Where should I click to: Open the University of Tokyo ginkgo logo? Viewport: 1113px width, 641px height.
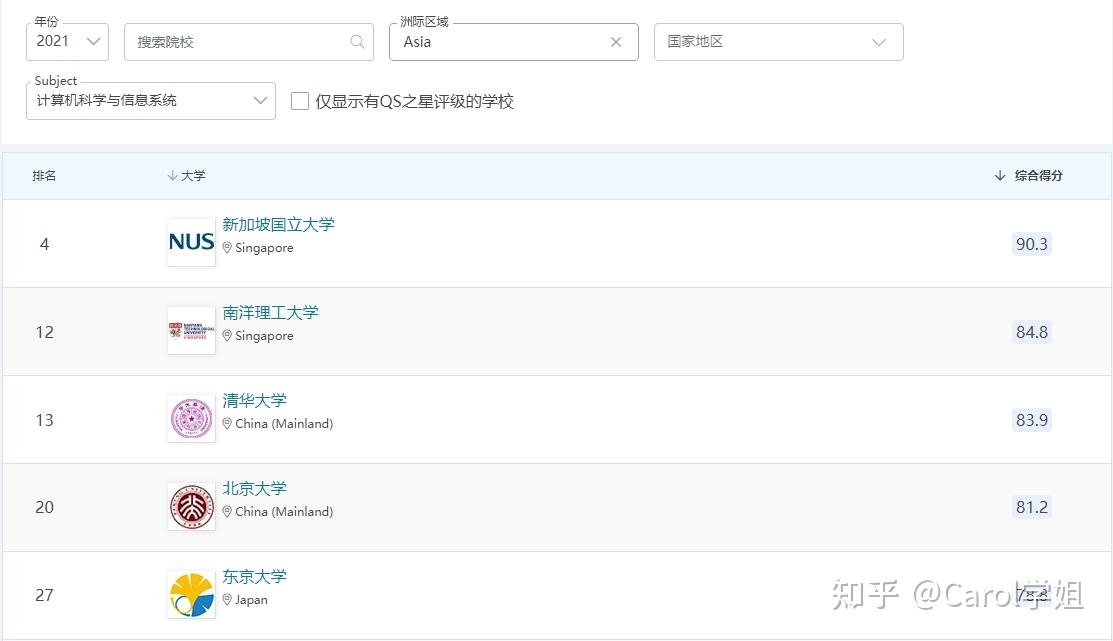(x=192, y=594)
